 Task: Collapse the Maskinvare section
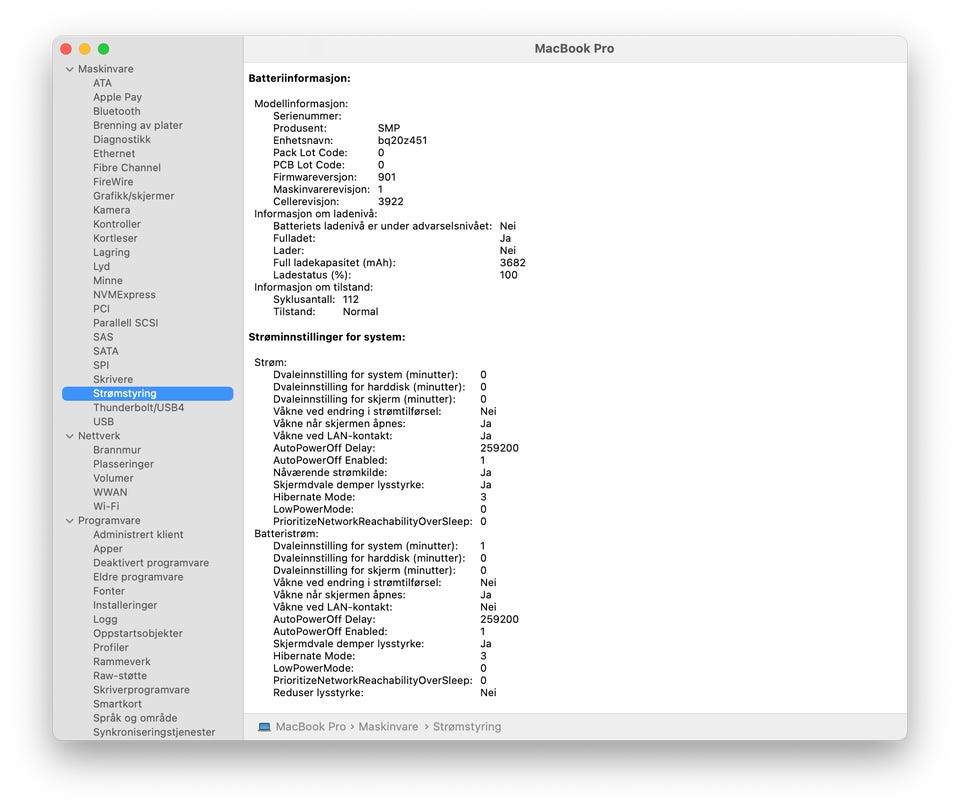[x=69, y=69]
